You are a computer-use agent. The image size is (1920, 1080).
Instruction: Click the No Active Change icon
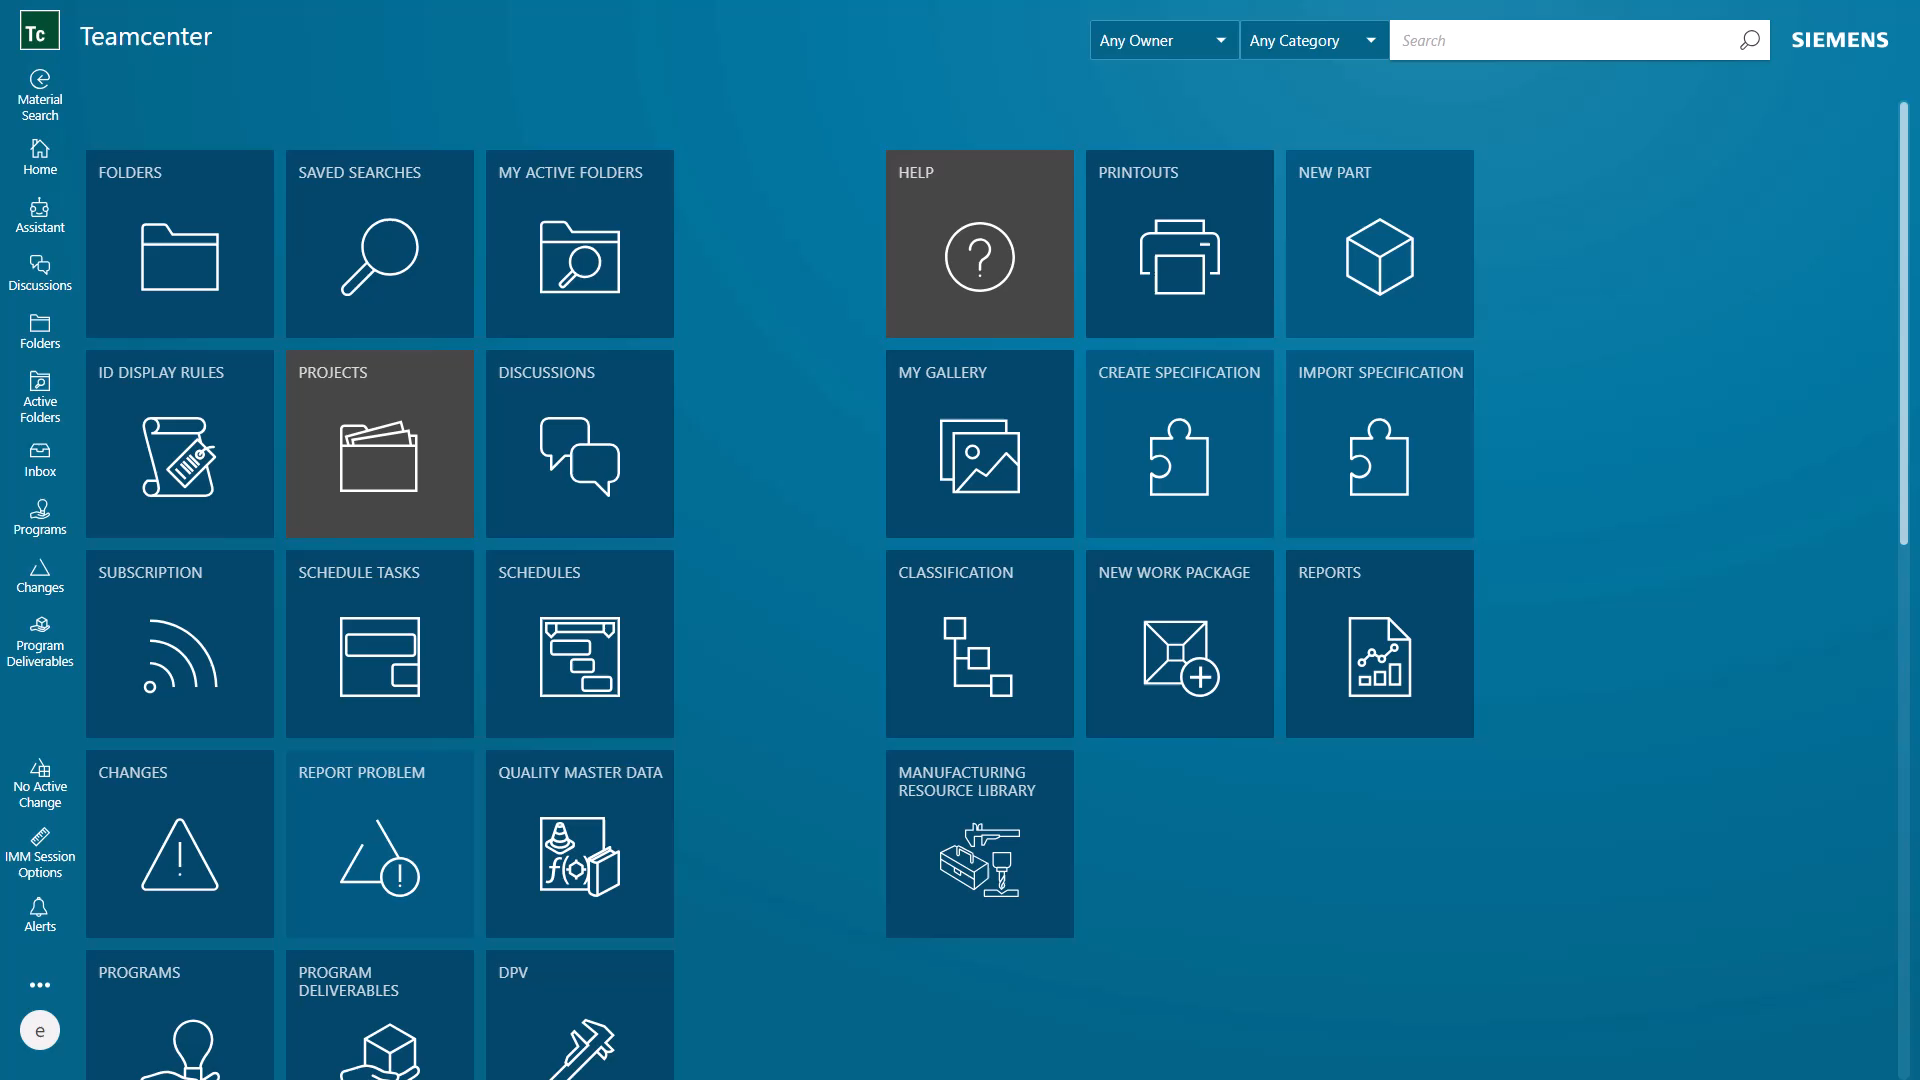(x=40, y=783)
